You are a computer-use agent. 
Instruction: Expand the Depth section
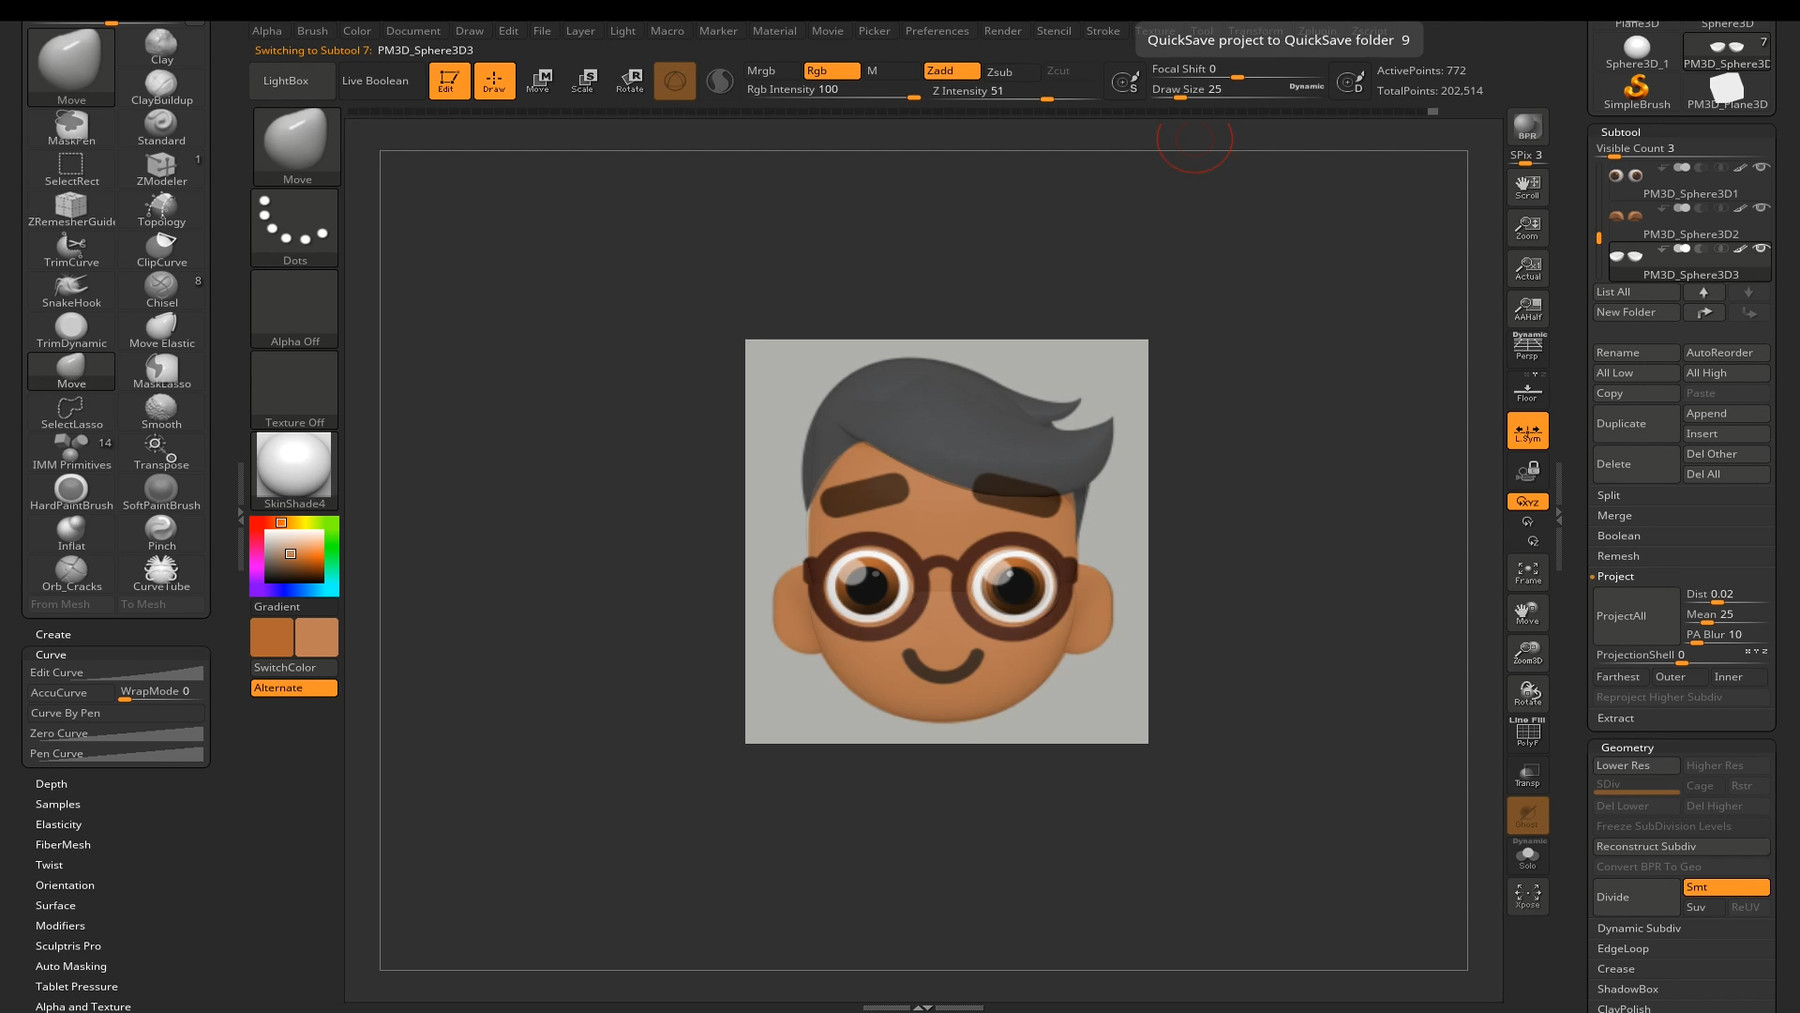point(51,784)
